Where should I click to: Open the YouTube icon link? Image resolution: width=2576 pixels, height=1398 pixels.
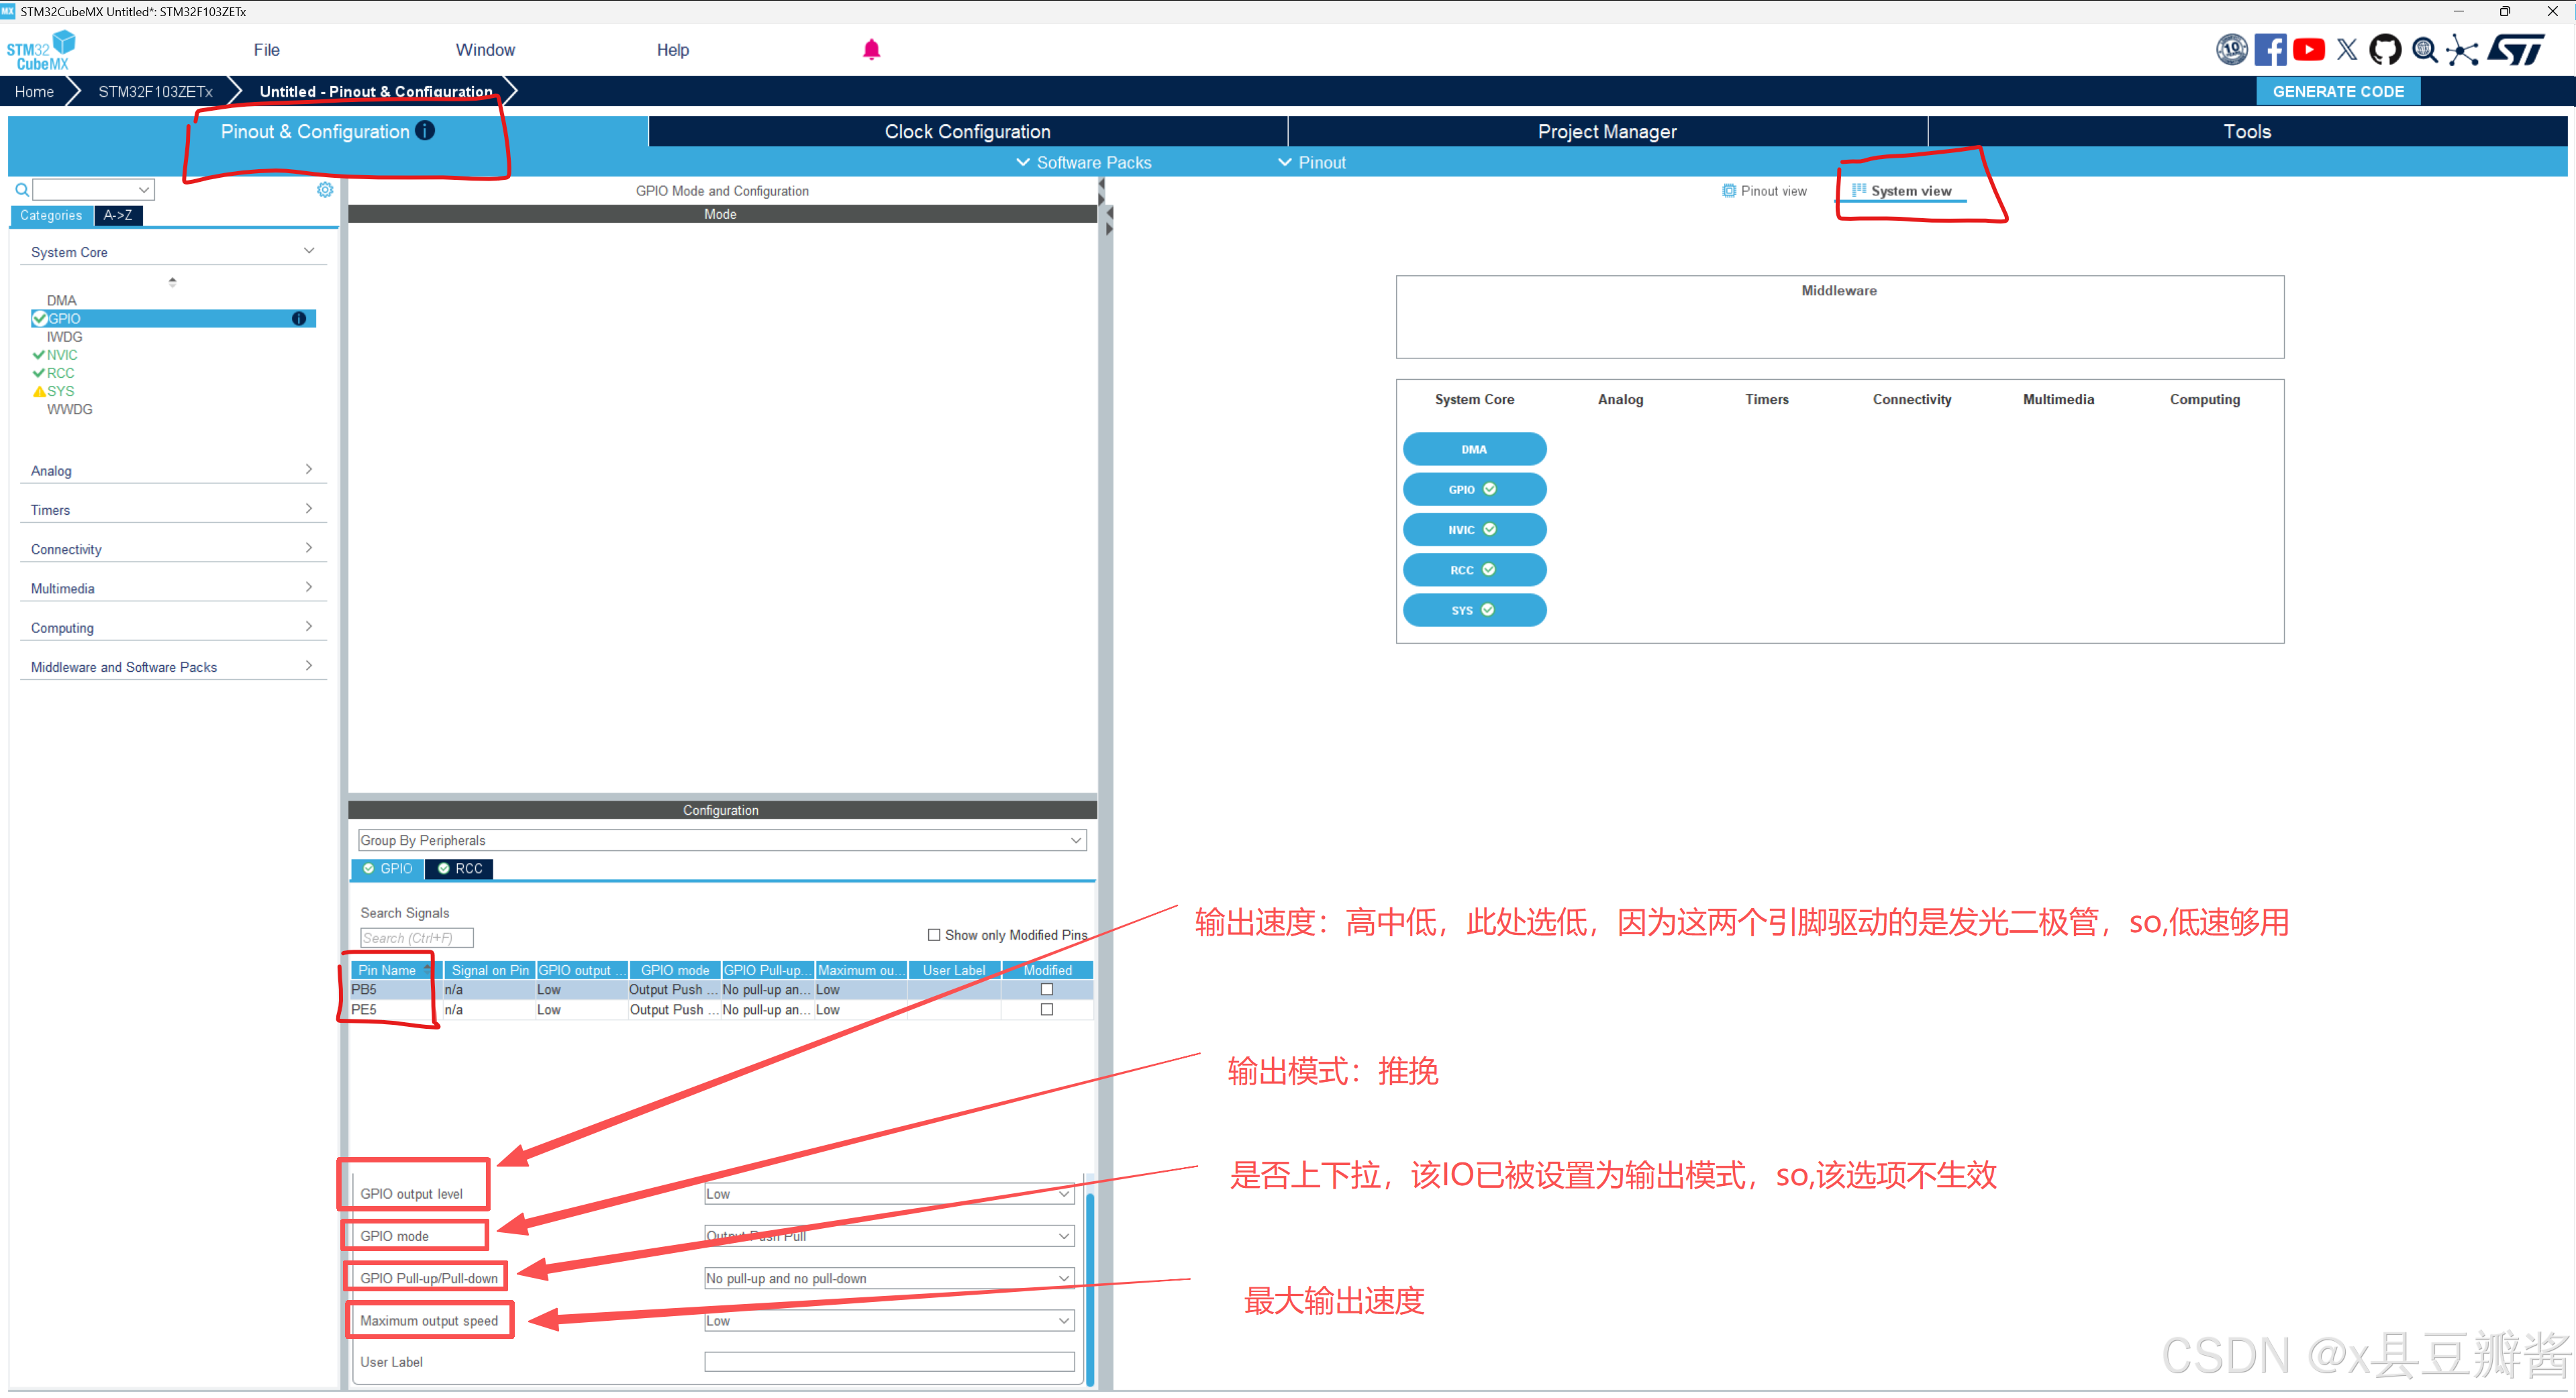2309,50
